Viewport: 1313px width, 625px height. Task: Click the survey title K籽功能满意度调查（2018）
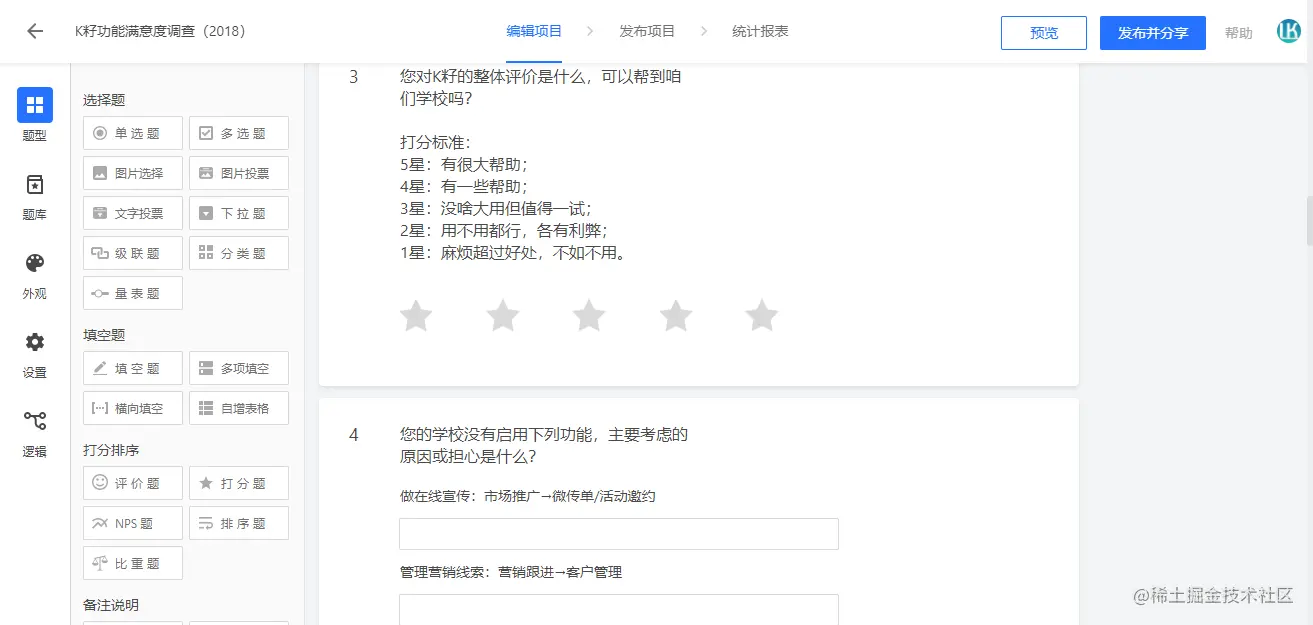click(x=160, y=31)
